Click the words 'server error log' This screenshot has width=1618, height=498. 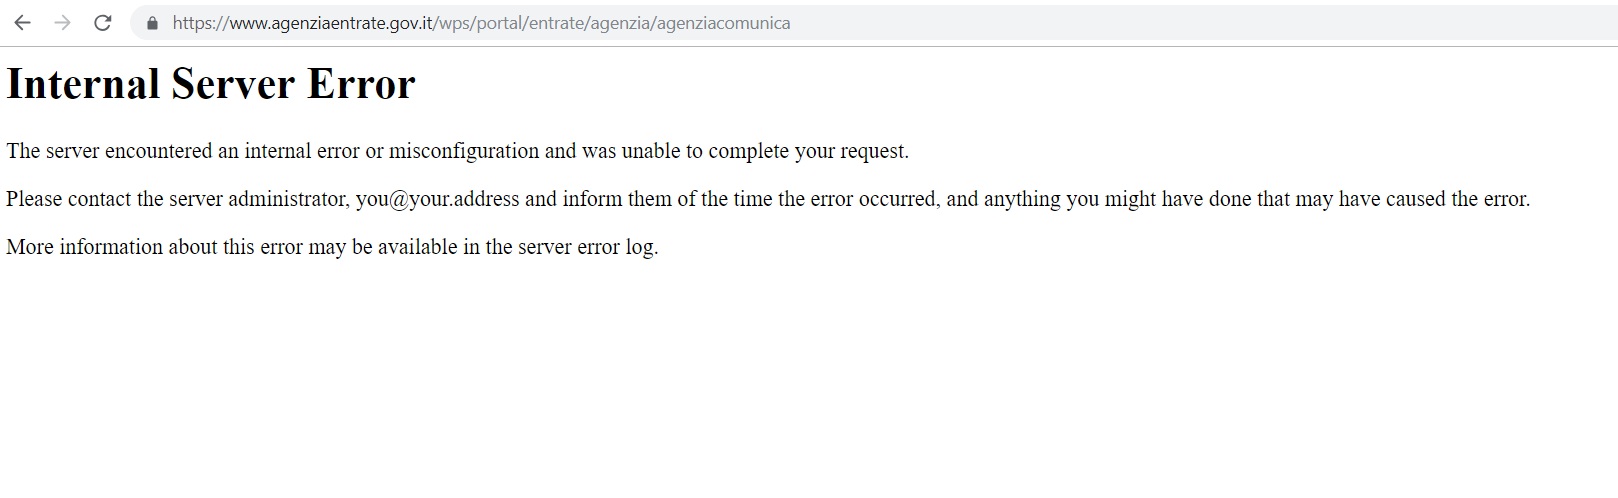pos(586,247)
